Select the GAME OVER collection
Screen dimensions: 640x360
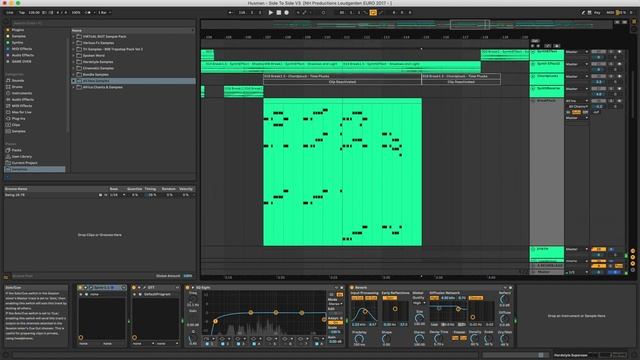point(21,61)
